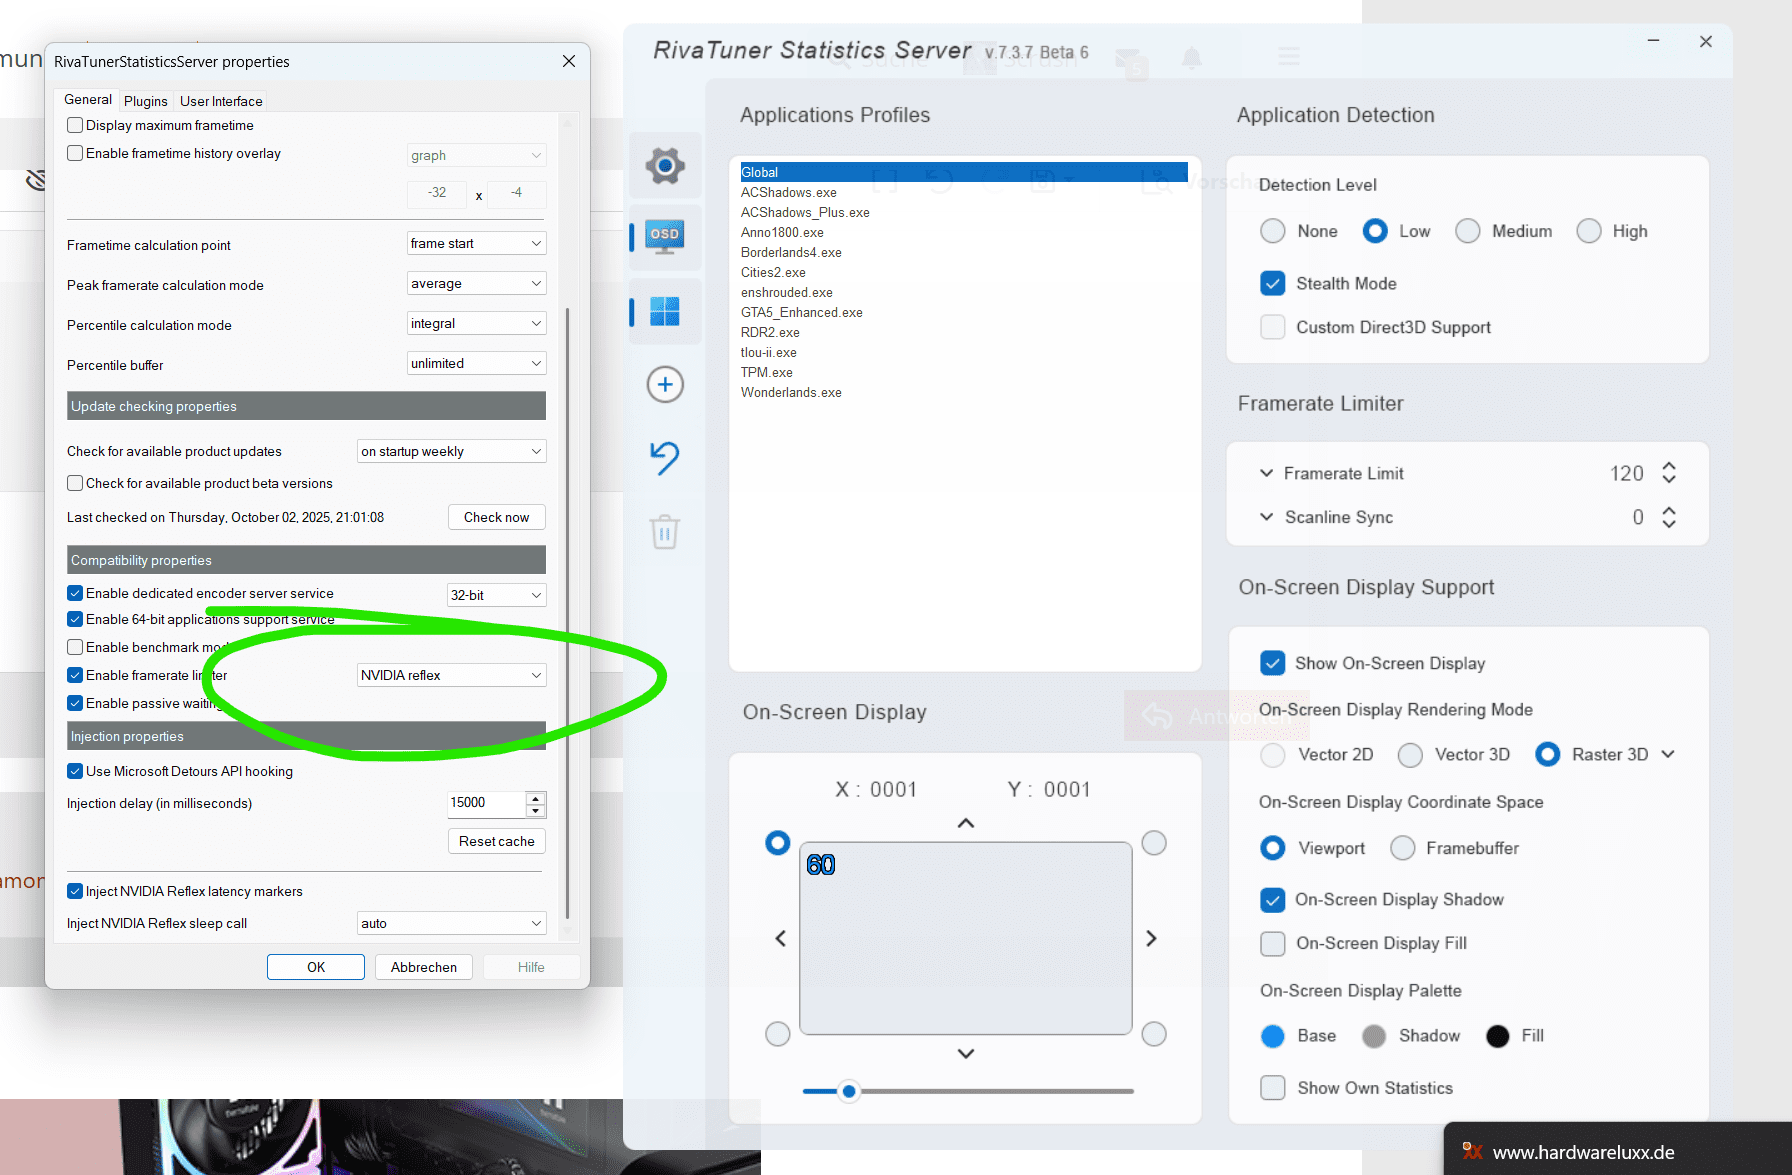Select Vector 3D rendering mode
Screen dimensions: 1792x1175
(1410, 755)
